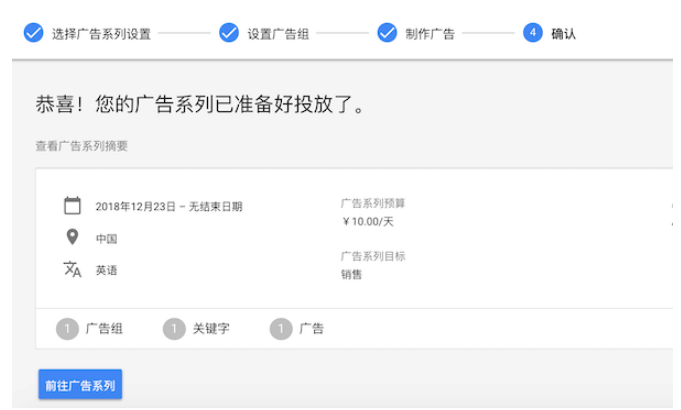This screenshot has width=681, height=410.
Task: Click the location text 中国
Action: [106, 239]
